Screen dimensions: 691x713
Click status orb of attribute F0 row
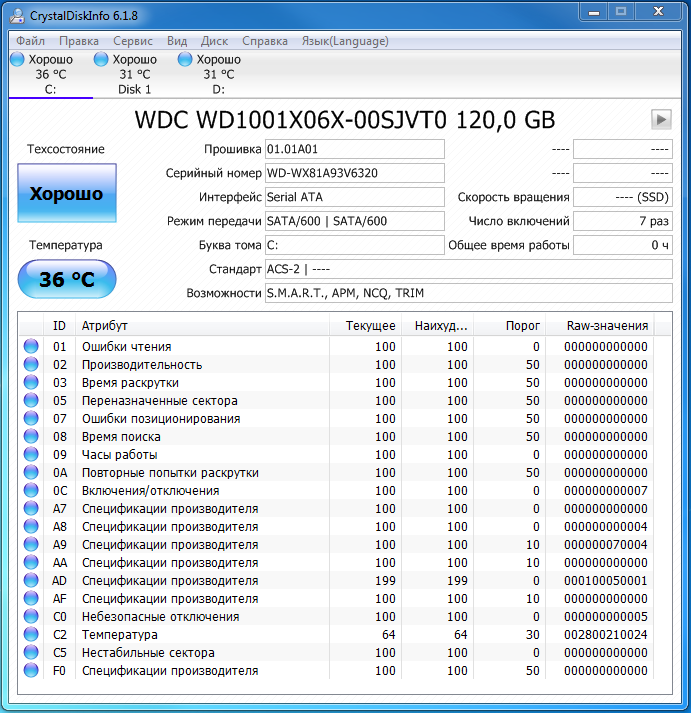(31, 670)
